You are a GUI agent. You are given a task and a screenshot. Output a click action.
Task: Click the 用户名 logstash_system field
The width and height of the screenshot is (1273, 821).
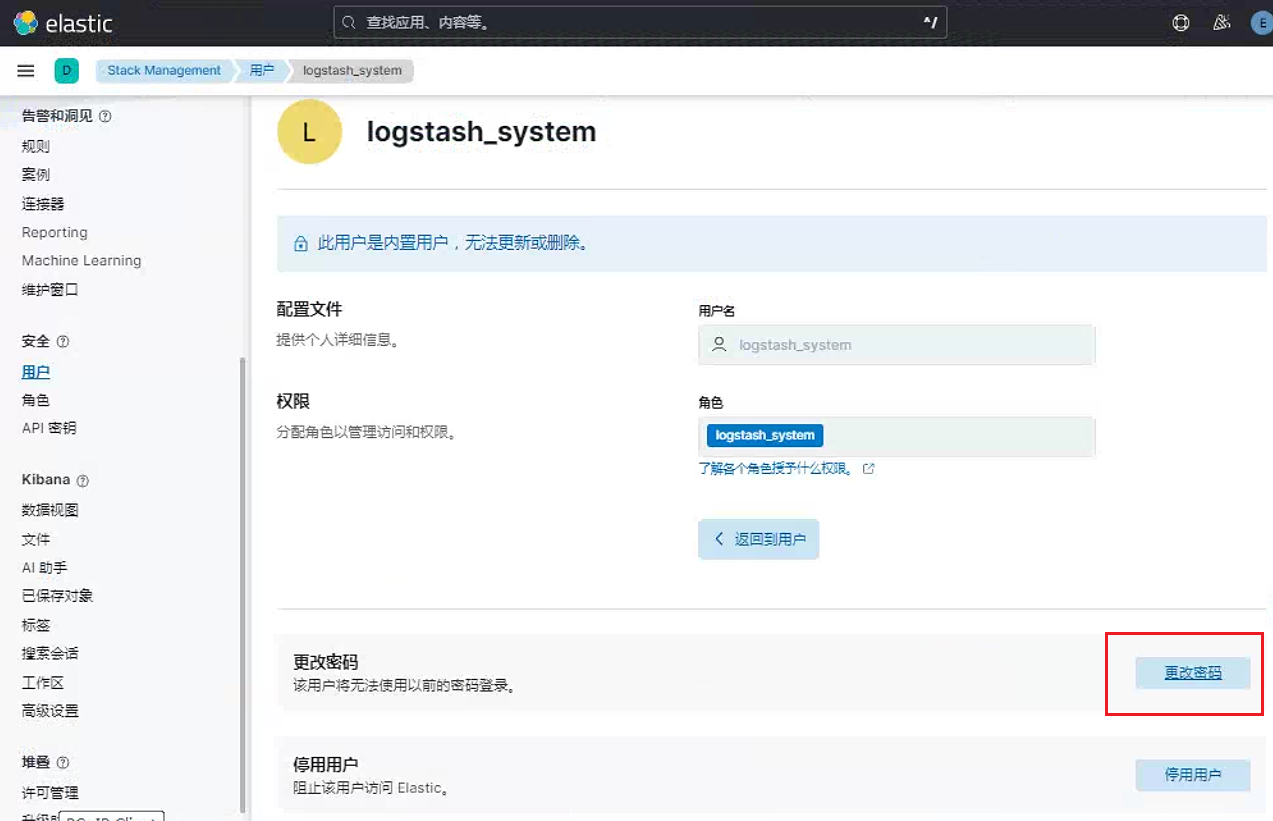coord(897,345)
